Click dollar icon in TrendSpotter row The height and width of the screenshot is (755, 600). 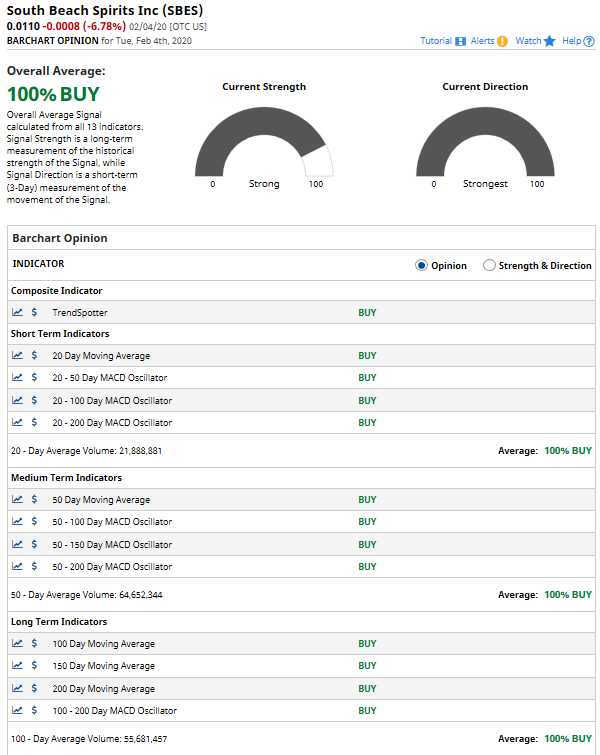pyautogui.click(x=34, y=312)
